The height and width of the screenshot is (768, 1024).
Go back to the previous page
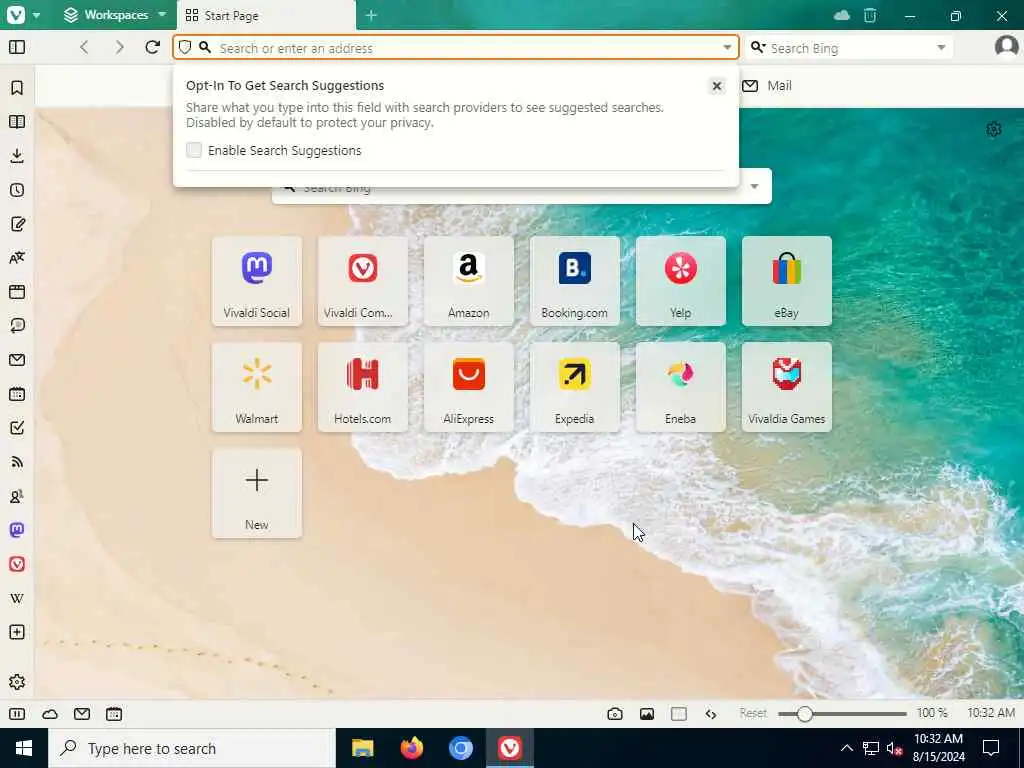coord(84,47)
